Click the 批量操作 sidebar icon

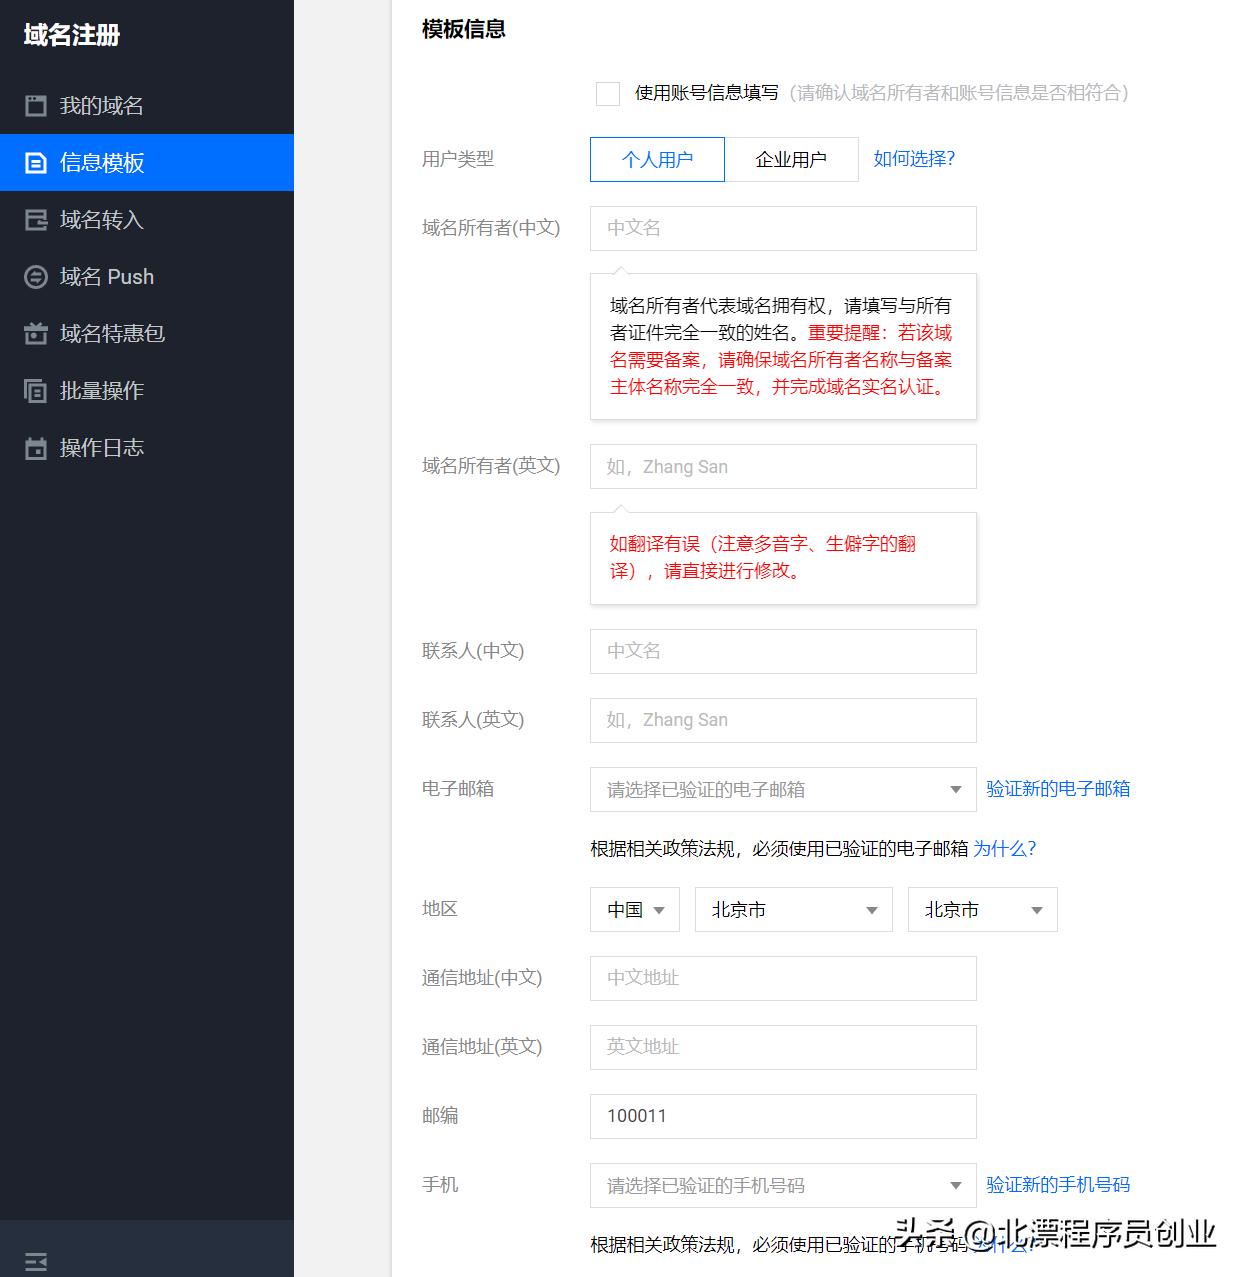click(x=35, y=390)
